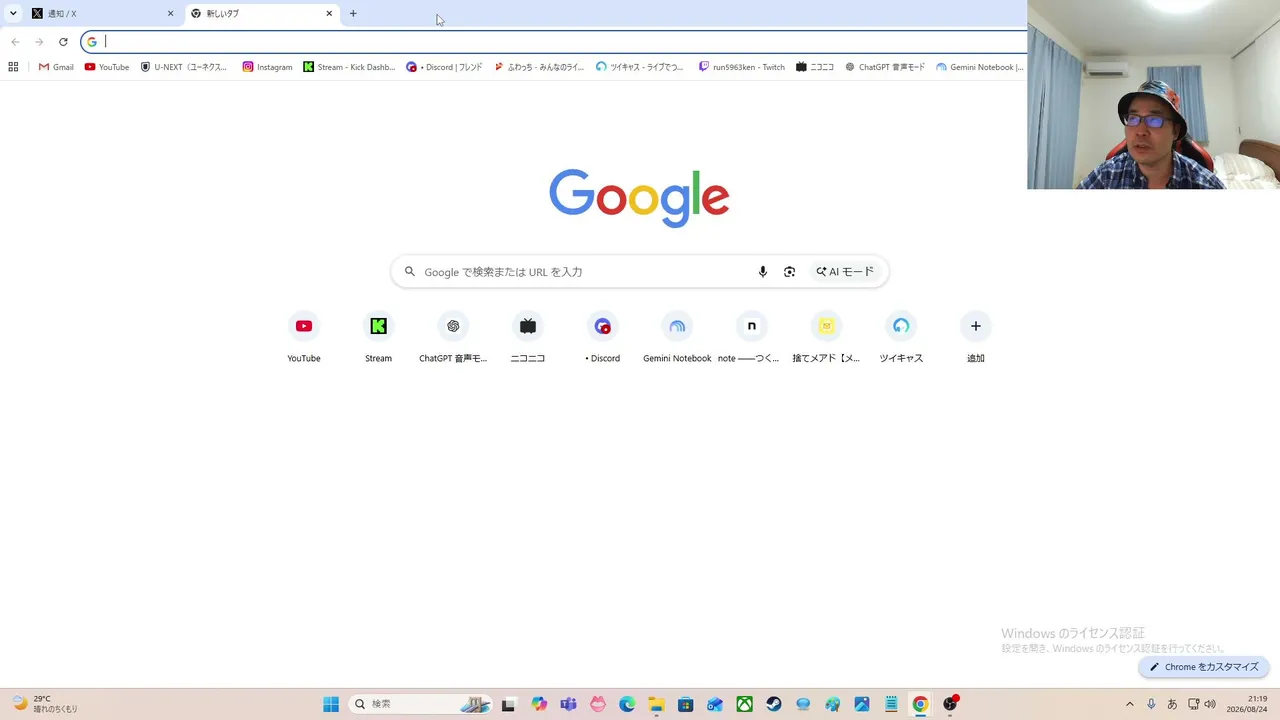Open the volume control in tray
This screenshot has height=720, width=1280.
tap(1210, 704)
